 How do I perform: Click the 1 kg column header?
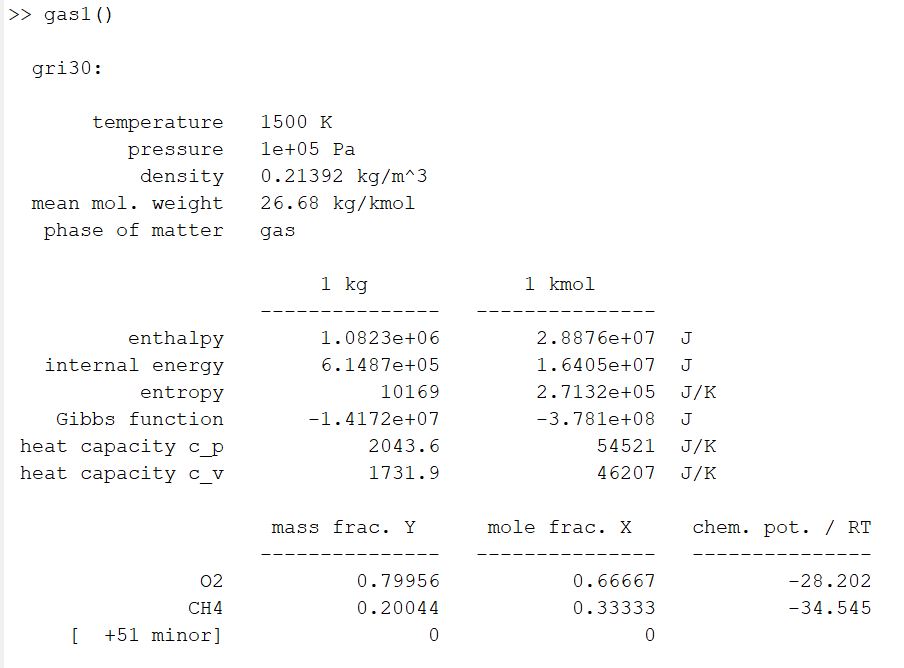click(344, 284)
